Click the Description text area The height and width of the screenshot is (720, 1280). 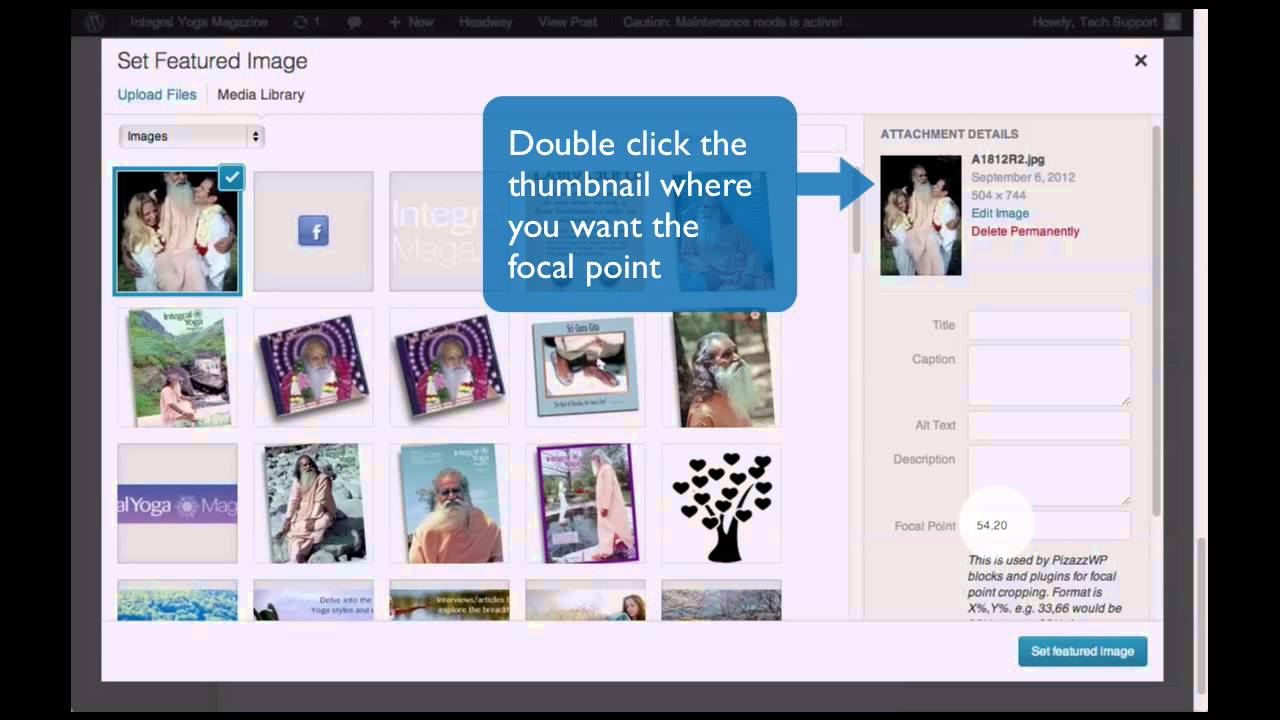coord(1049,475)
